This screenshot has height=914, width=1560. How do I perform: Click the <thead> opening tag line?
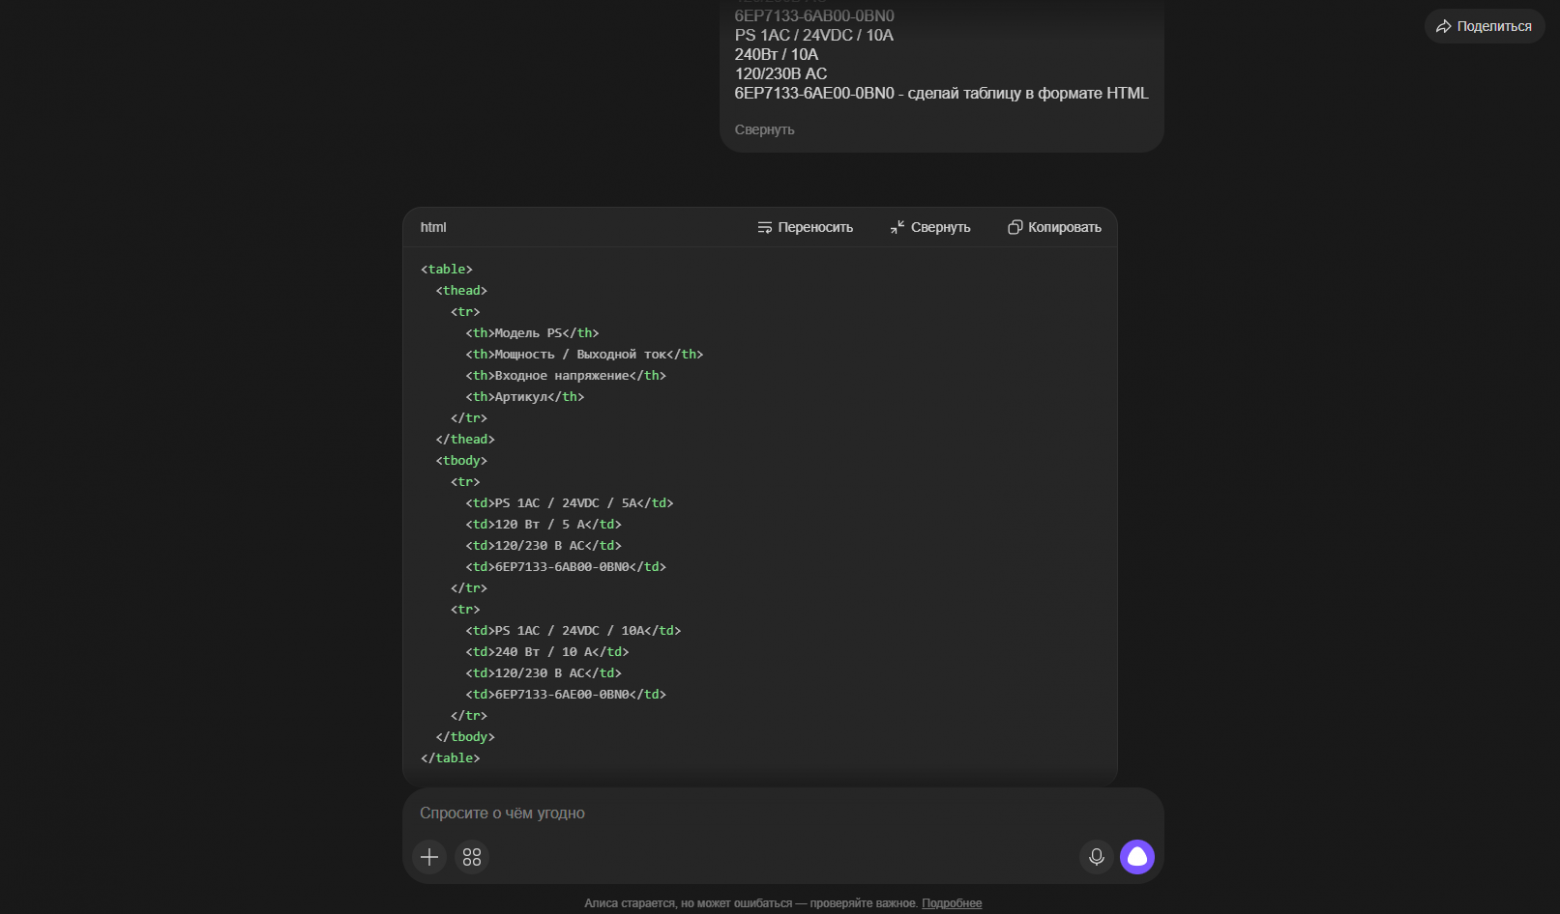point(461,291)
